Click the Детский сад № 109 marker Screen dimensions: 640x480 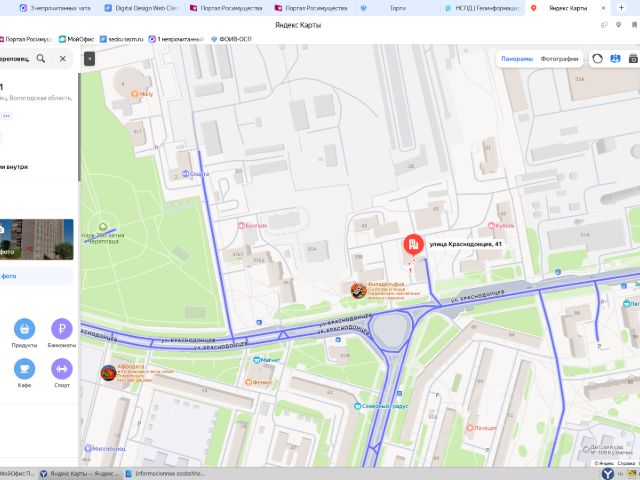point(587,449)
